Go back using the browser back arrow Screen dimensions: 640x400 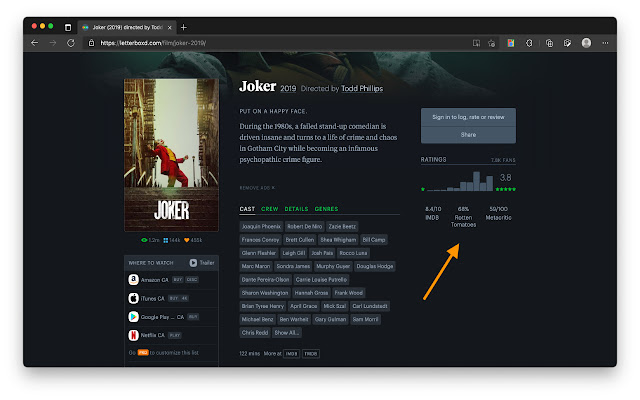click(35, 43)
